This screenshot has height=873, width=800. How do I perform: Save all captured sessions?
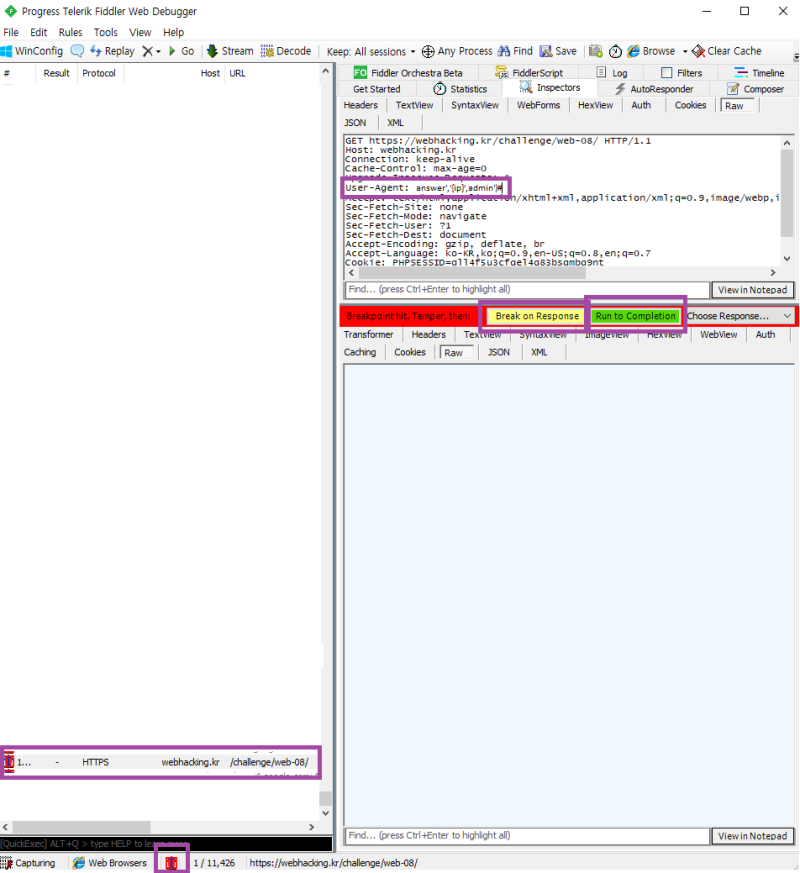coord(558,51)
